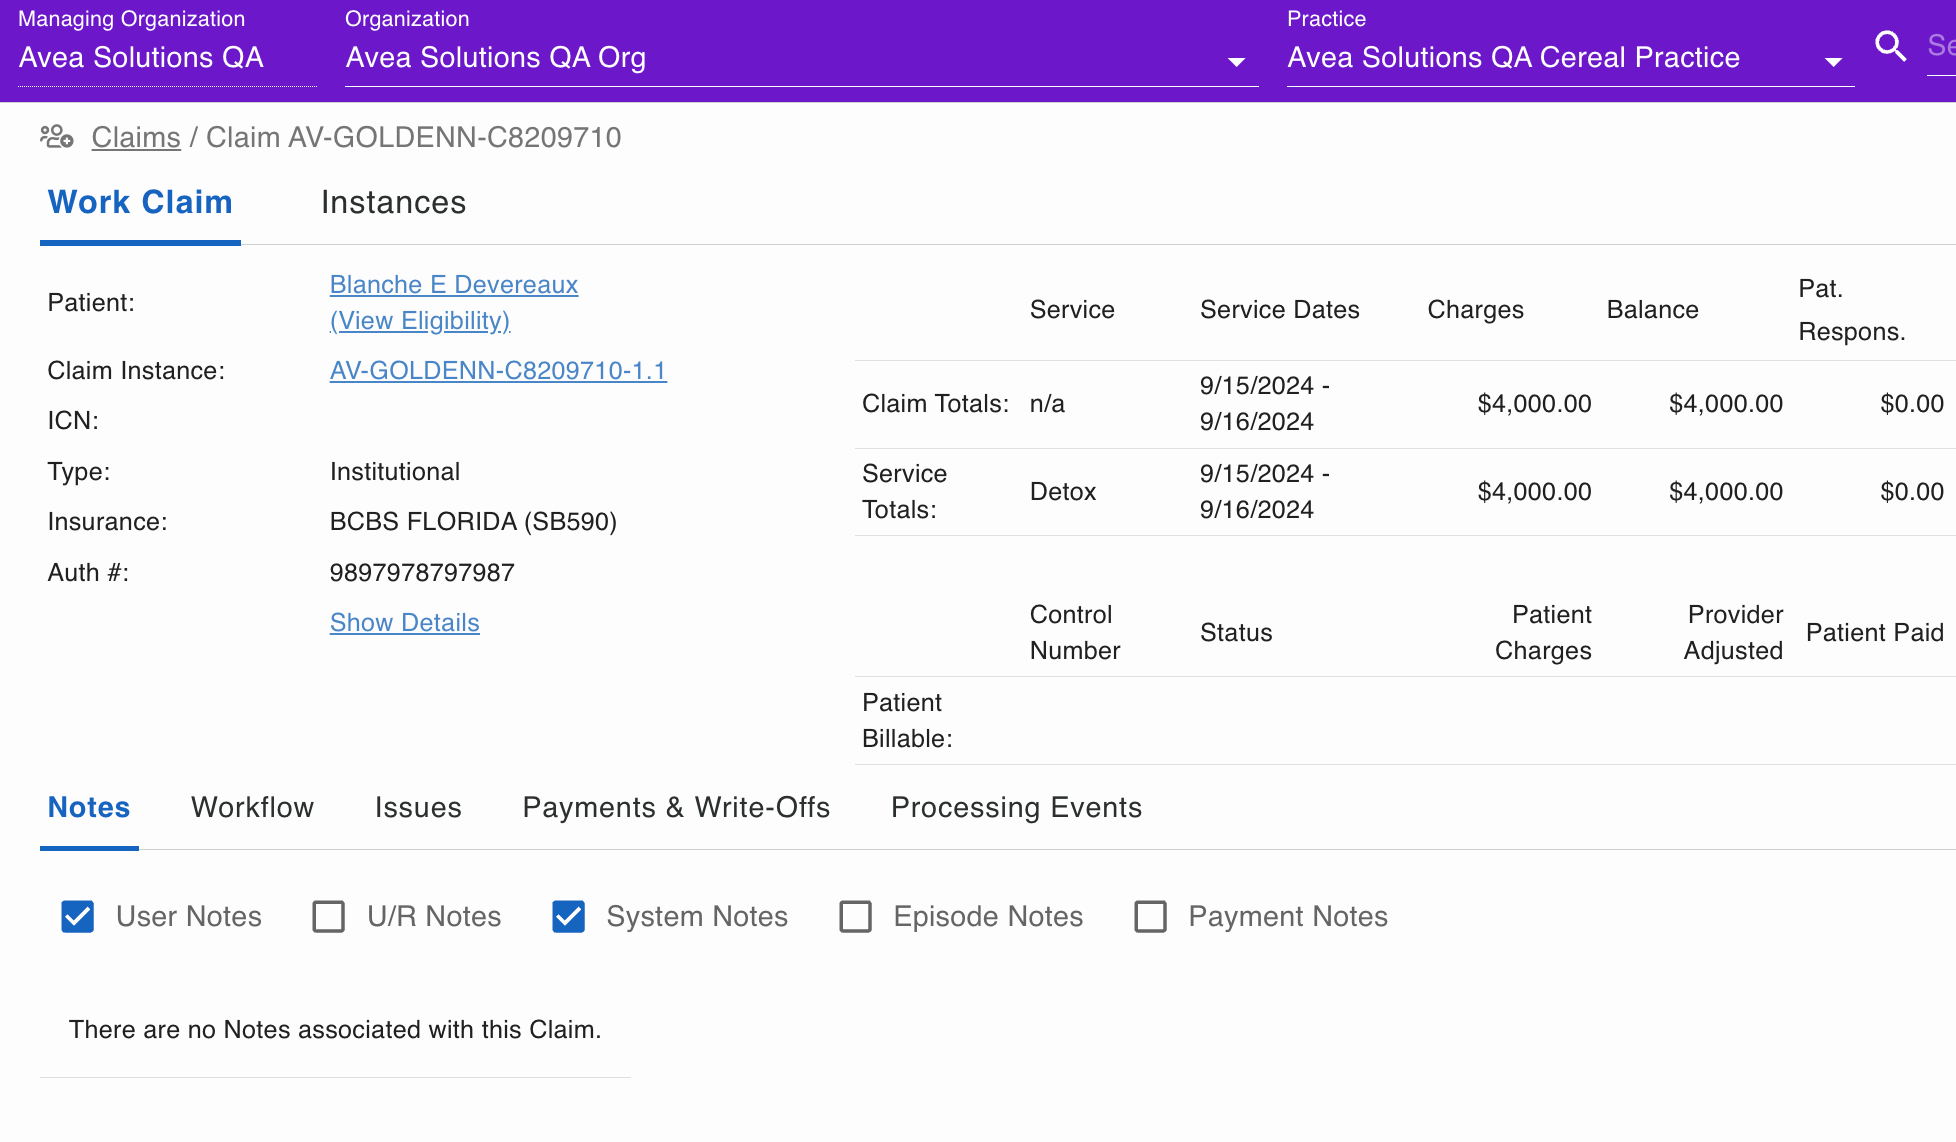
Task: Expand the Practice dropdown arrow
Action: point(1833,62)
